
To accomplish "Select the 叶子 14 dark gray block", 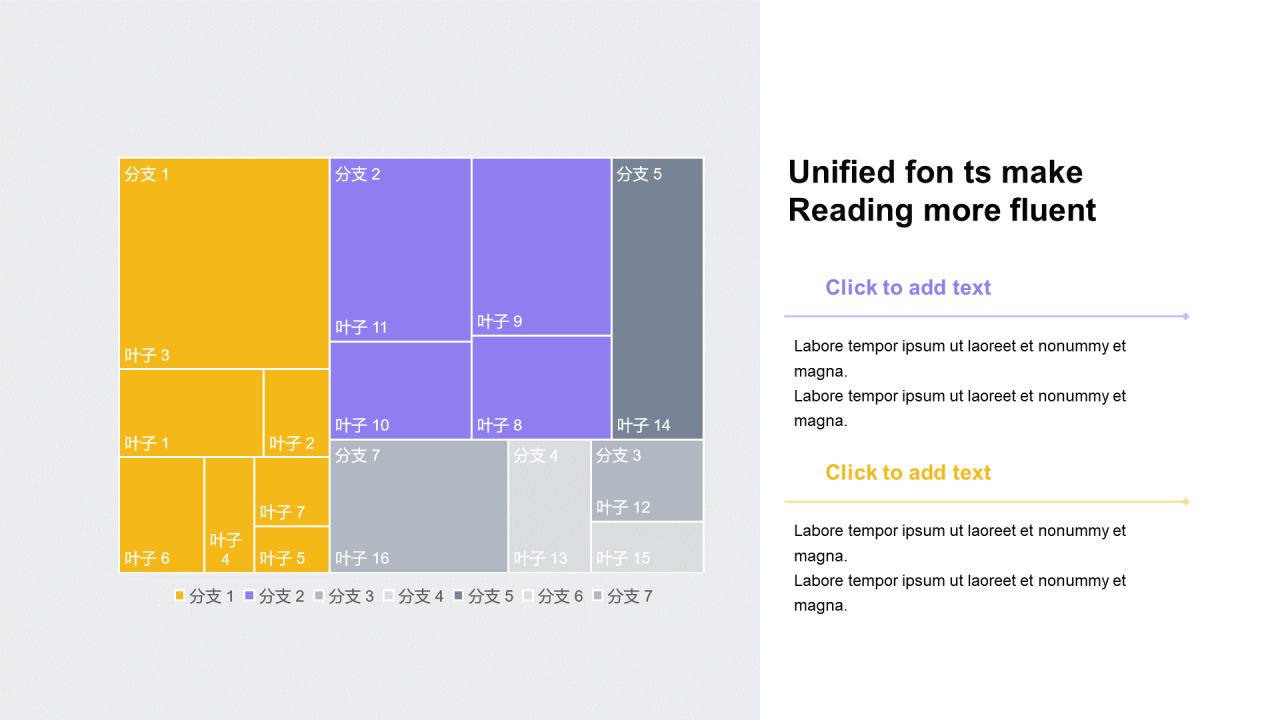I will coord(657,298).
